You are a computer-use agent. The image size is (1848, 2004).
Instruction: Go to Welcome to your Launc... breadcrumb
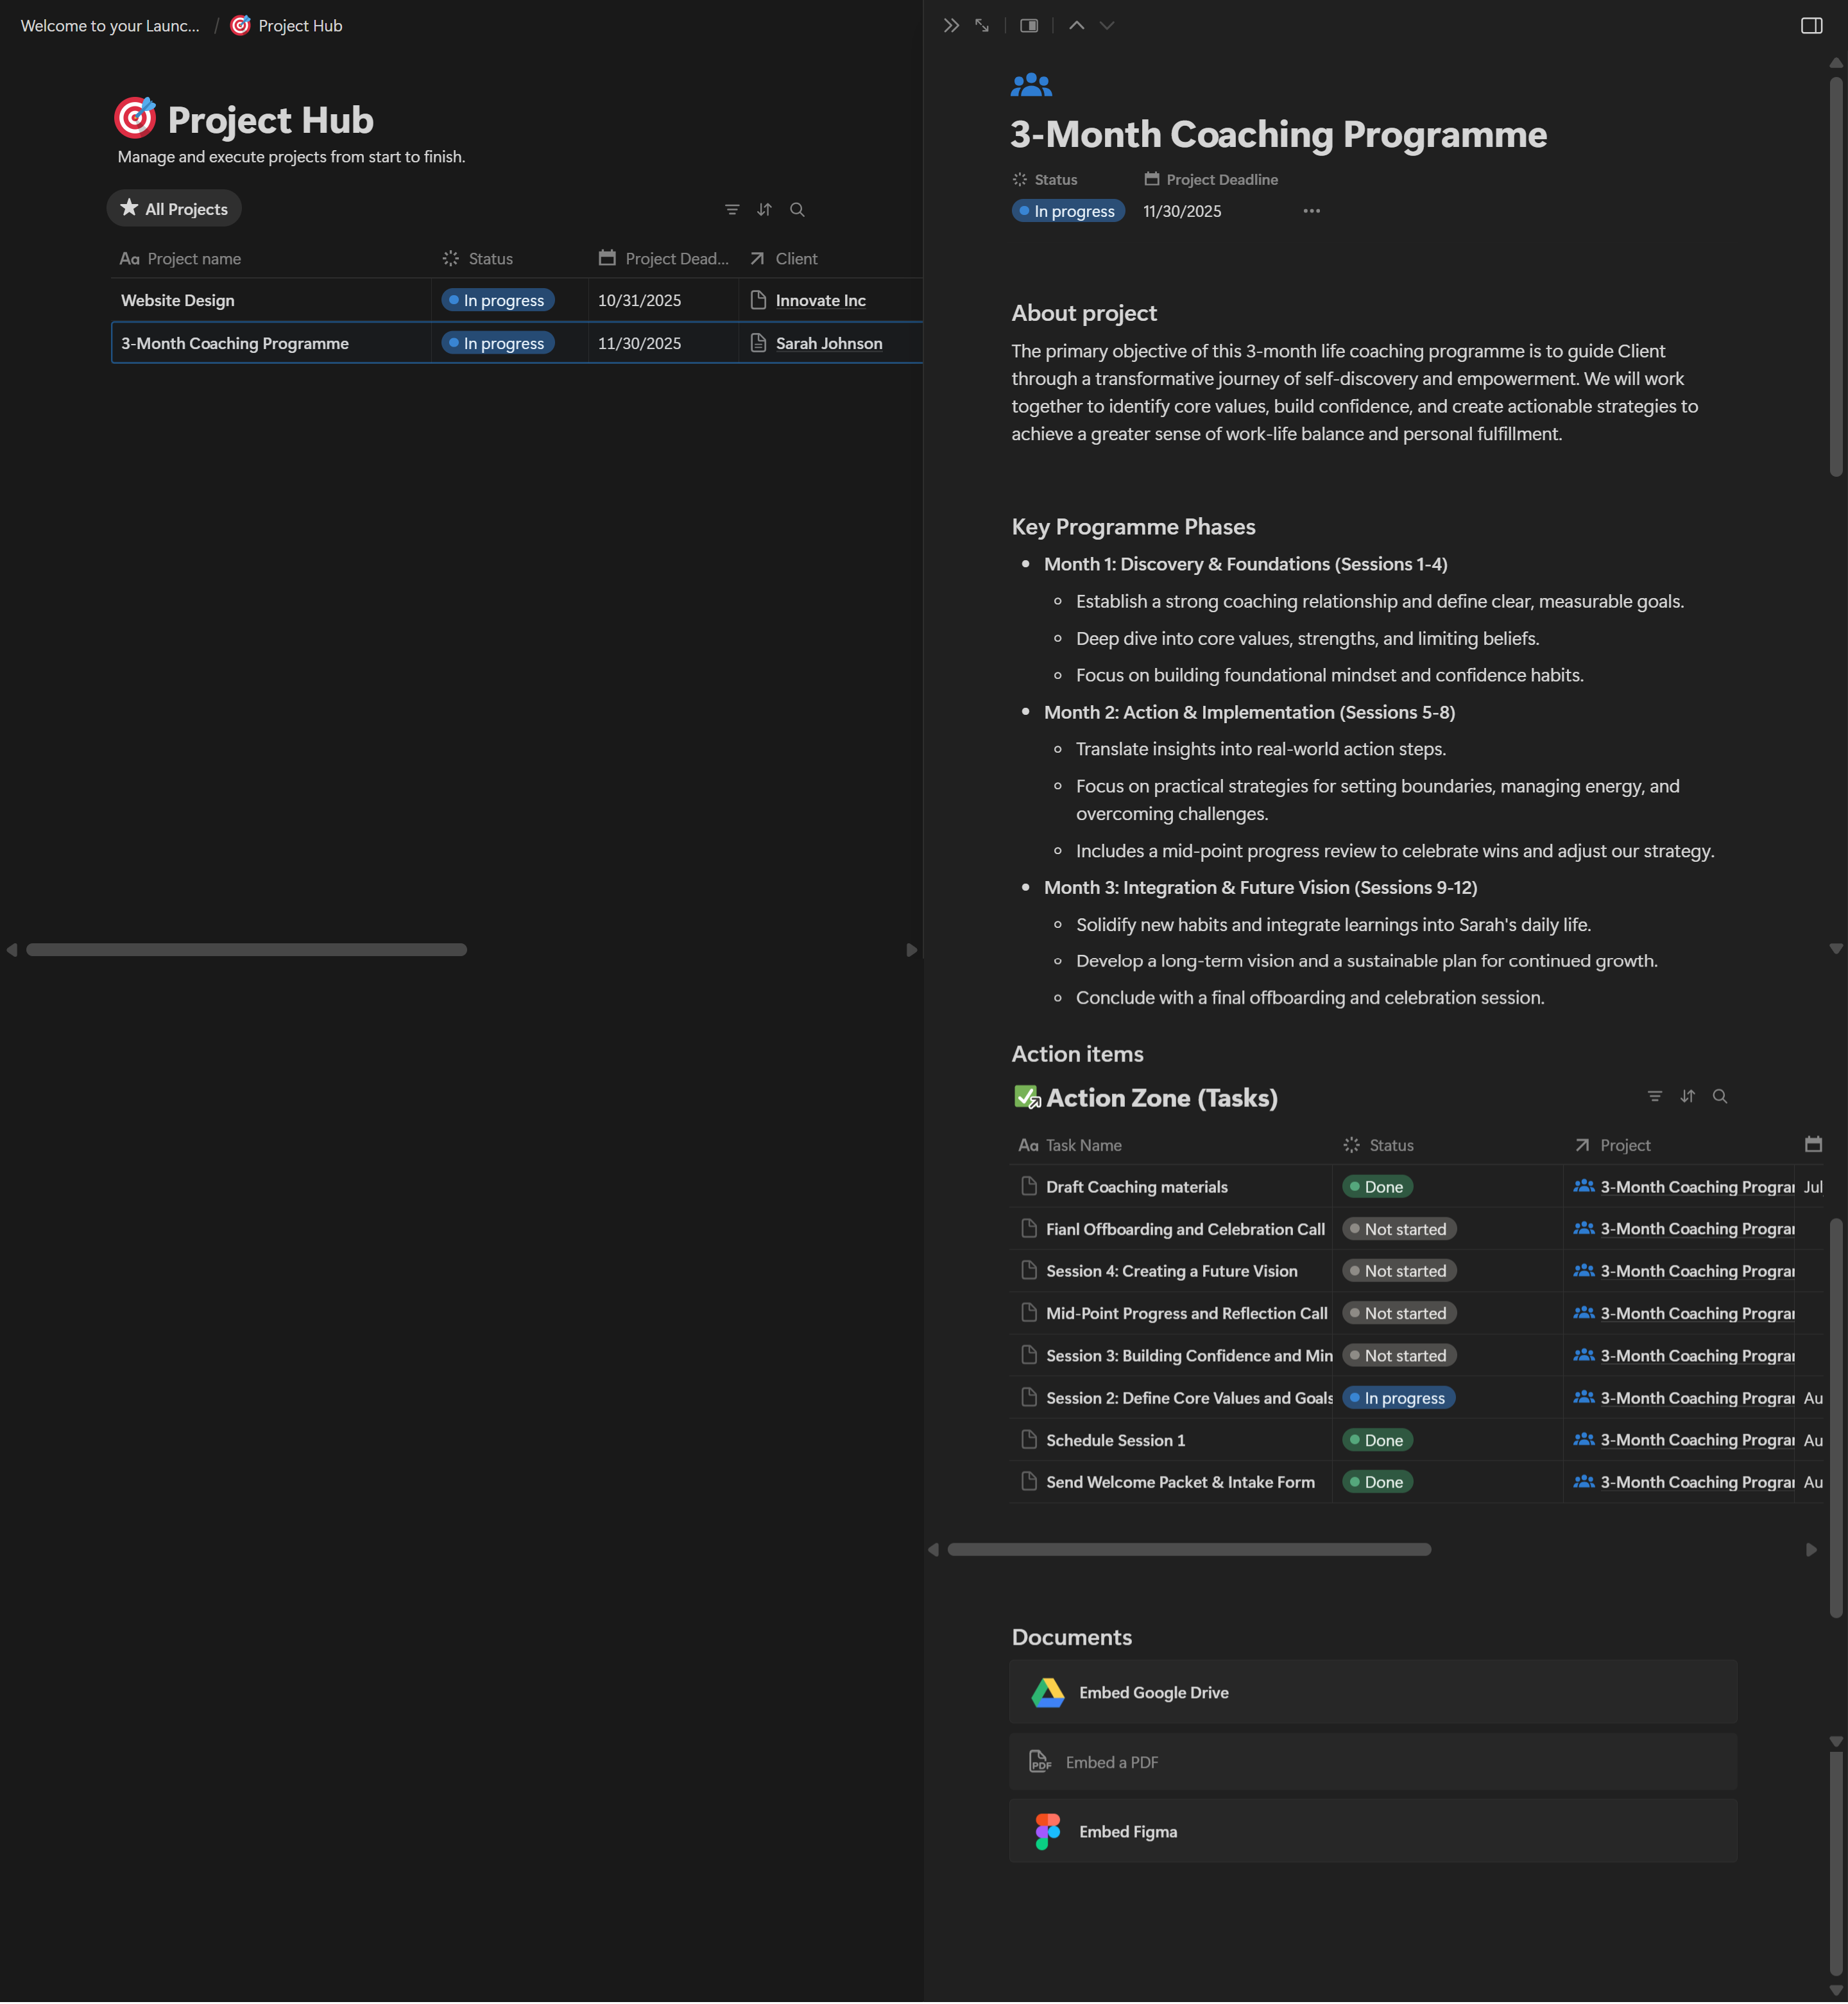click(x=110, y=26)
